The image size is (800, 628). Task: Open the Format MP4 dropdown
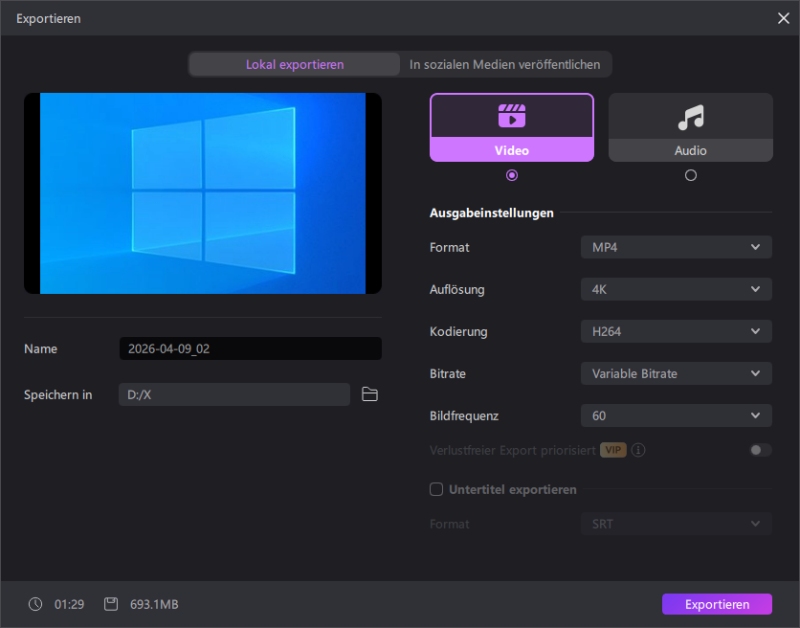[x=676, y=247]
